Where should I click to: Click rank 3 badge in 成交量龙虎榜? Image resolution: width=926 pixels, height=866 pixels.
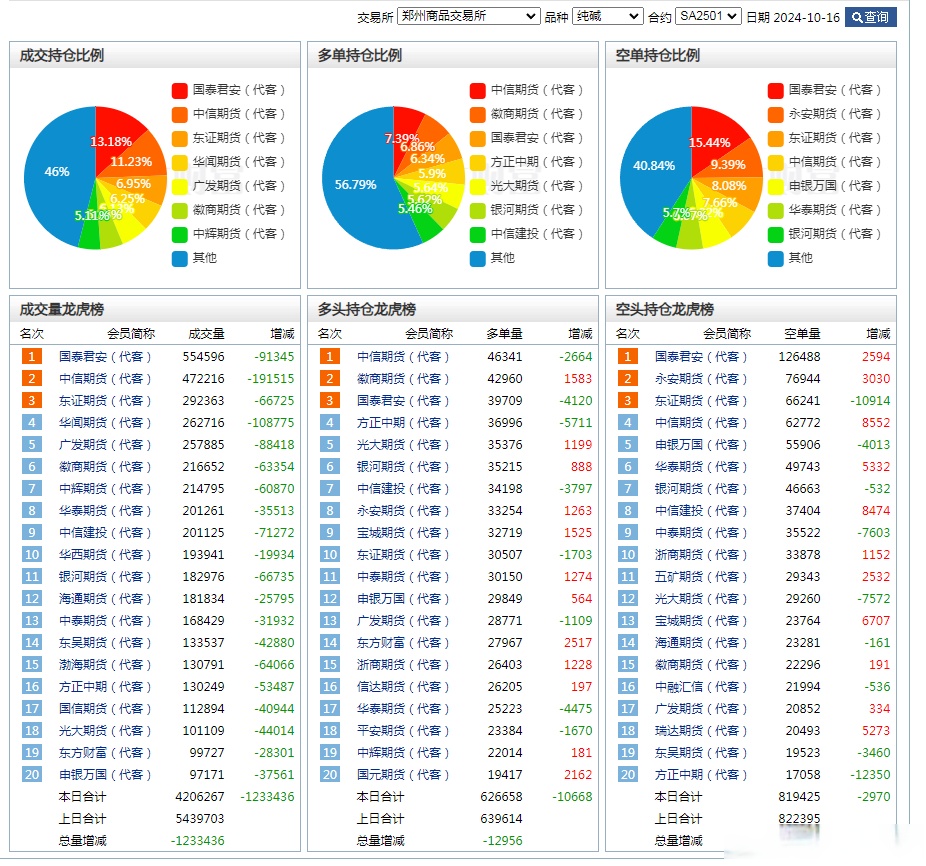point(32,400)
